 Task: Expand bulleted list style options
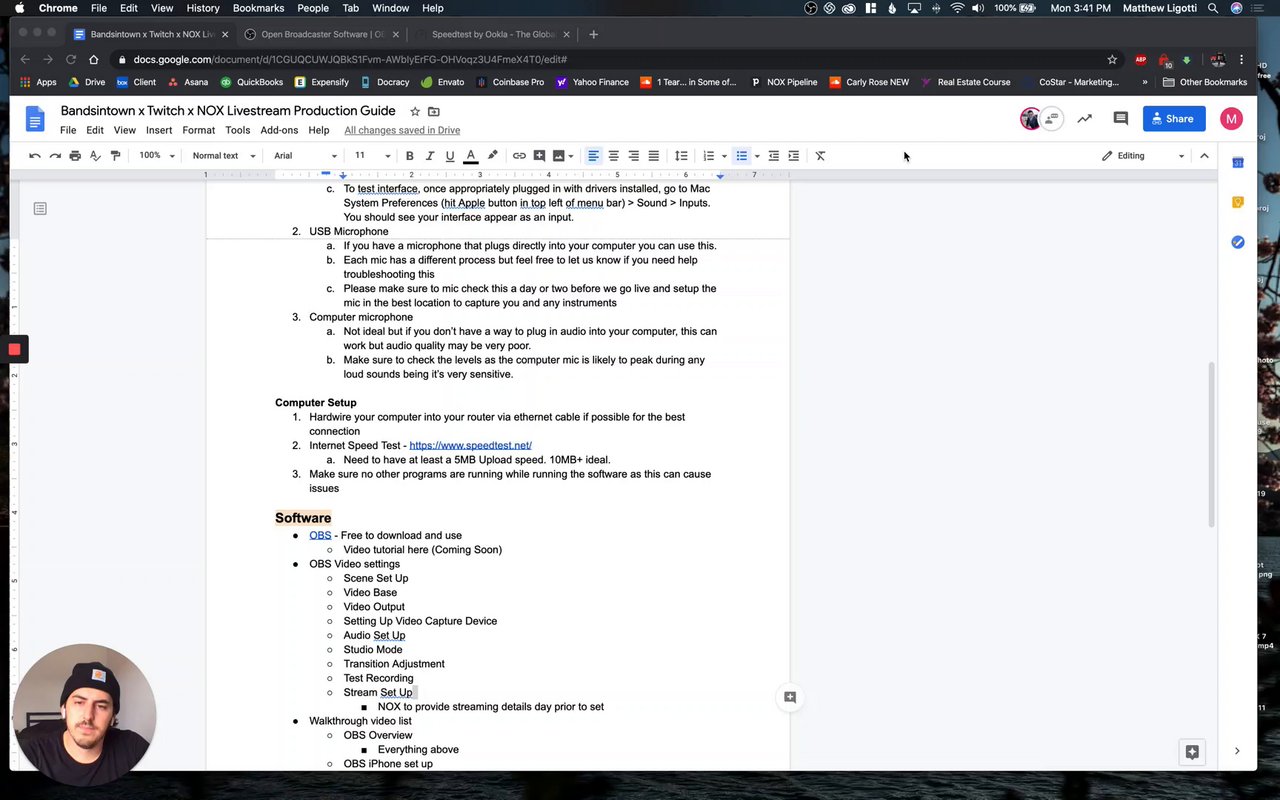tap(757, 156)
